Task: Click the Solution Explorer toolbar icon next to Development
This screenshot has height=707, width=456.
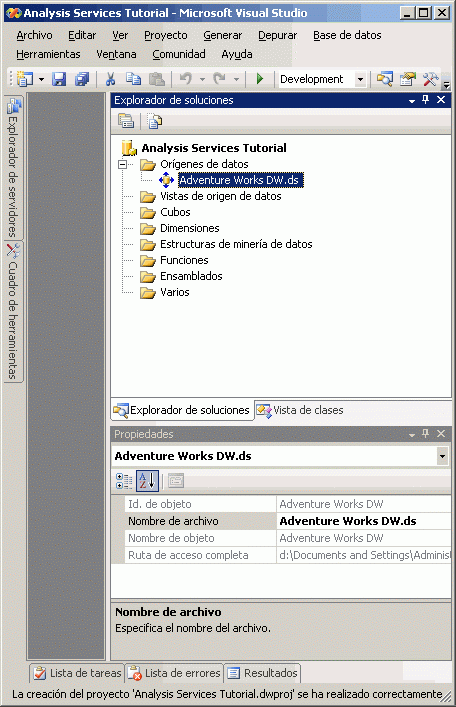Action: coord(384,79)
